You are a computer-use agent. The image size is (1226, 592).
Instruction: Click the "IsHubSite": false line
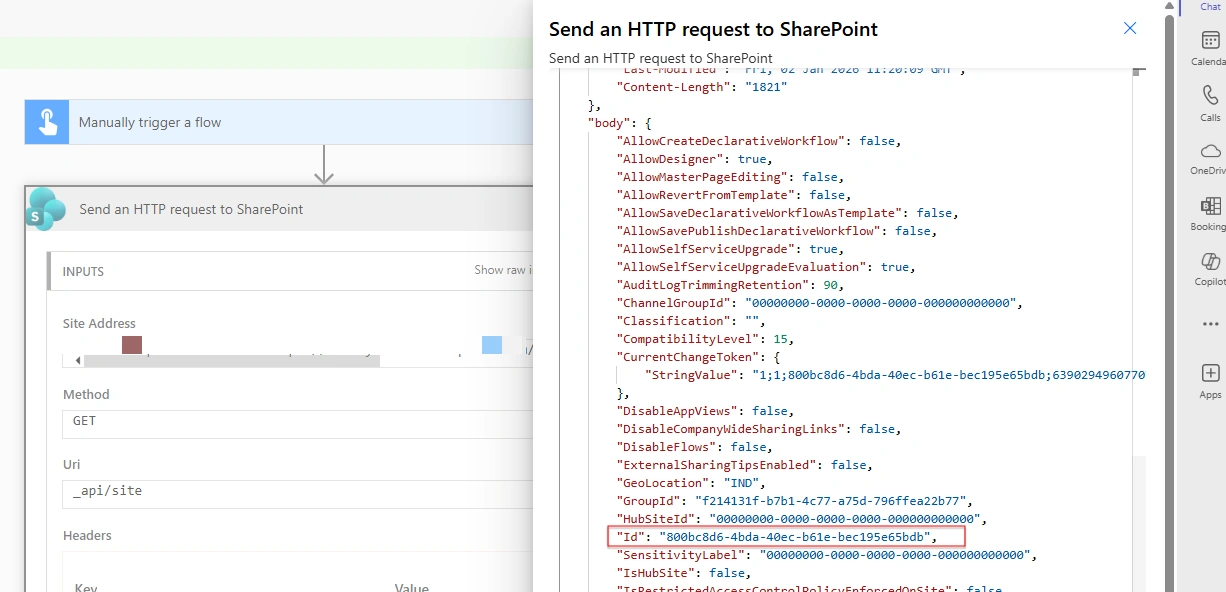(x=685, y=573)
